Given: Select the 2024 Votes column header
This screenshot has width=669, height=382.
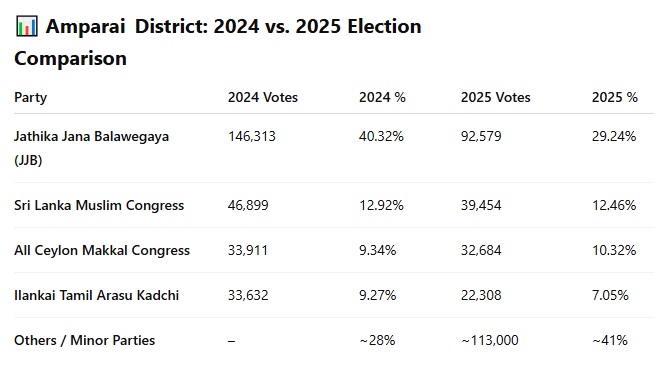Looking at the screenshot, I should [x=262, y=97].
